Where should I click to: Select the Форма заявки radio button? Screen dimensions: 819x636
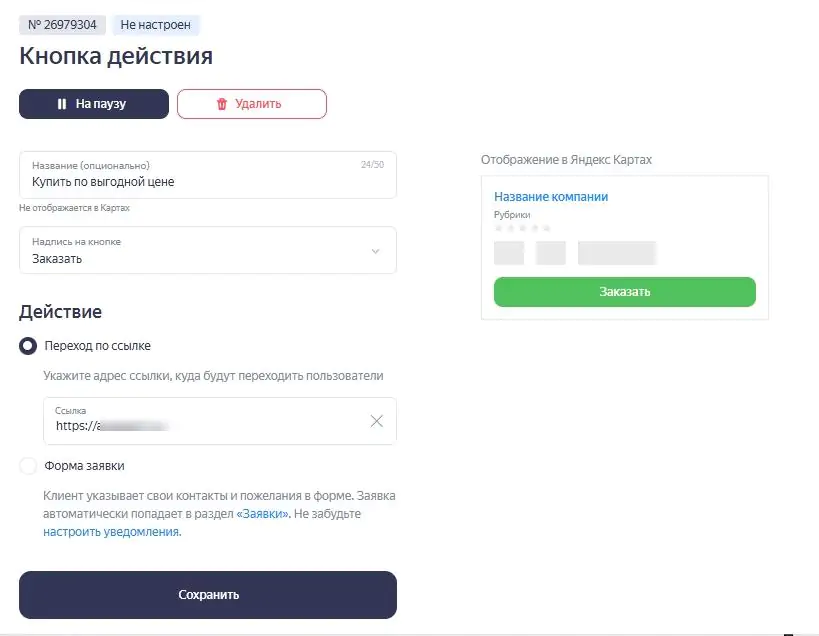click(x=28, y=466)
